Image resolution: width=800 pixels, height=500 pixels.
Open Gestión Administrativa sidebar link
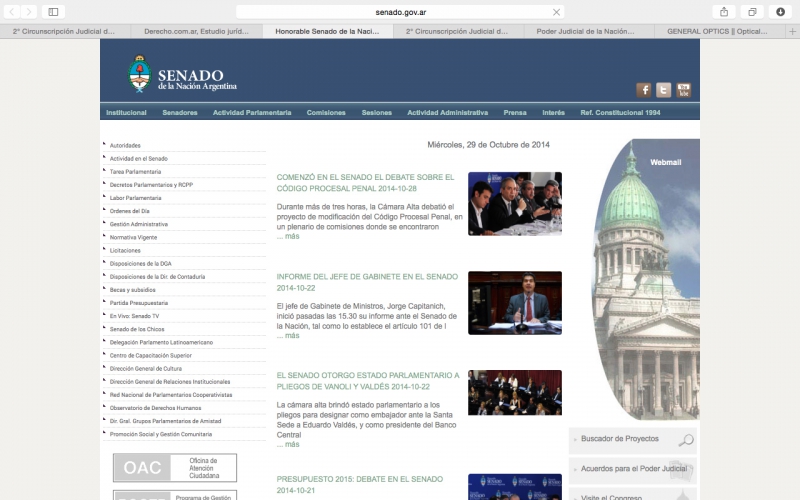[x=139, y=224]
